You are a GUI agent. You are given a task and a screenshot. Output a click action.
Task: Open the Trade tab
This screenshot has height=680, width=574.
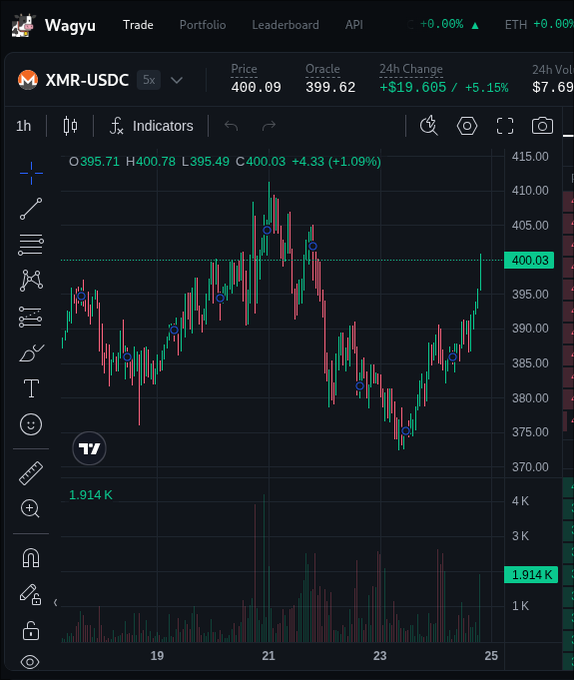coord(138,25)
